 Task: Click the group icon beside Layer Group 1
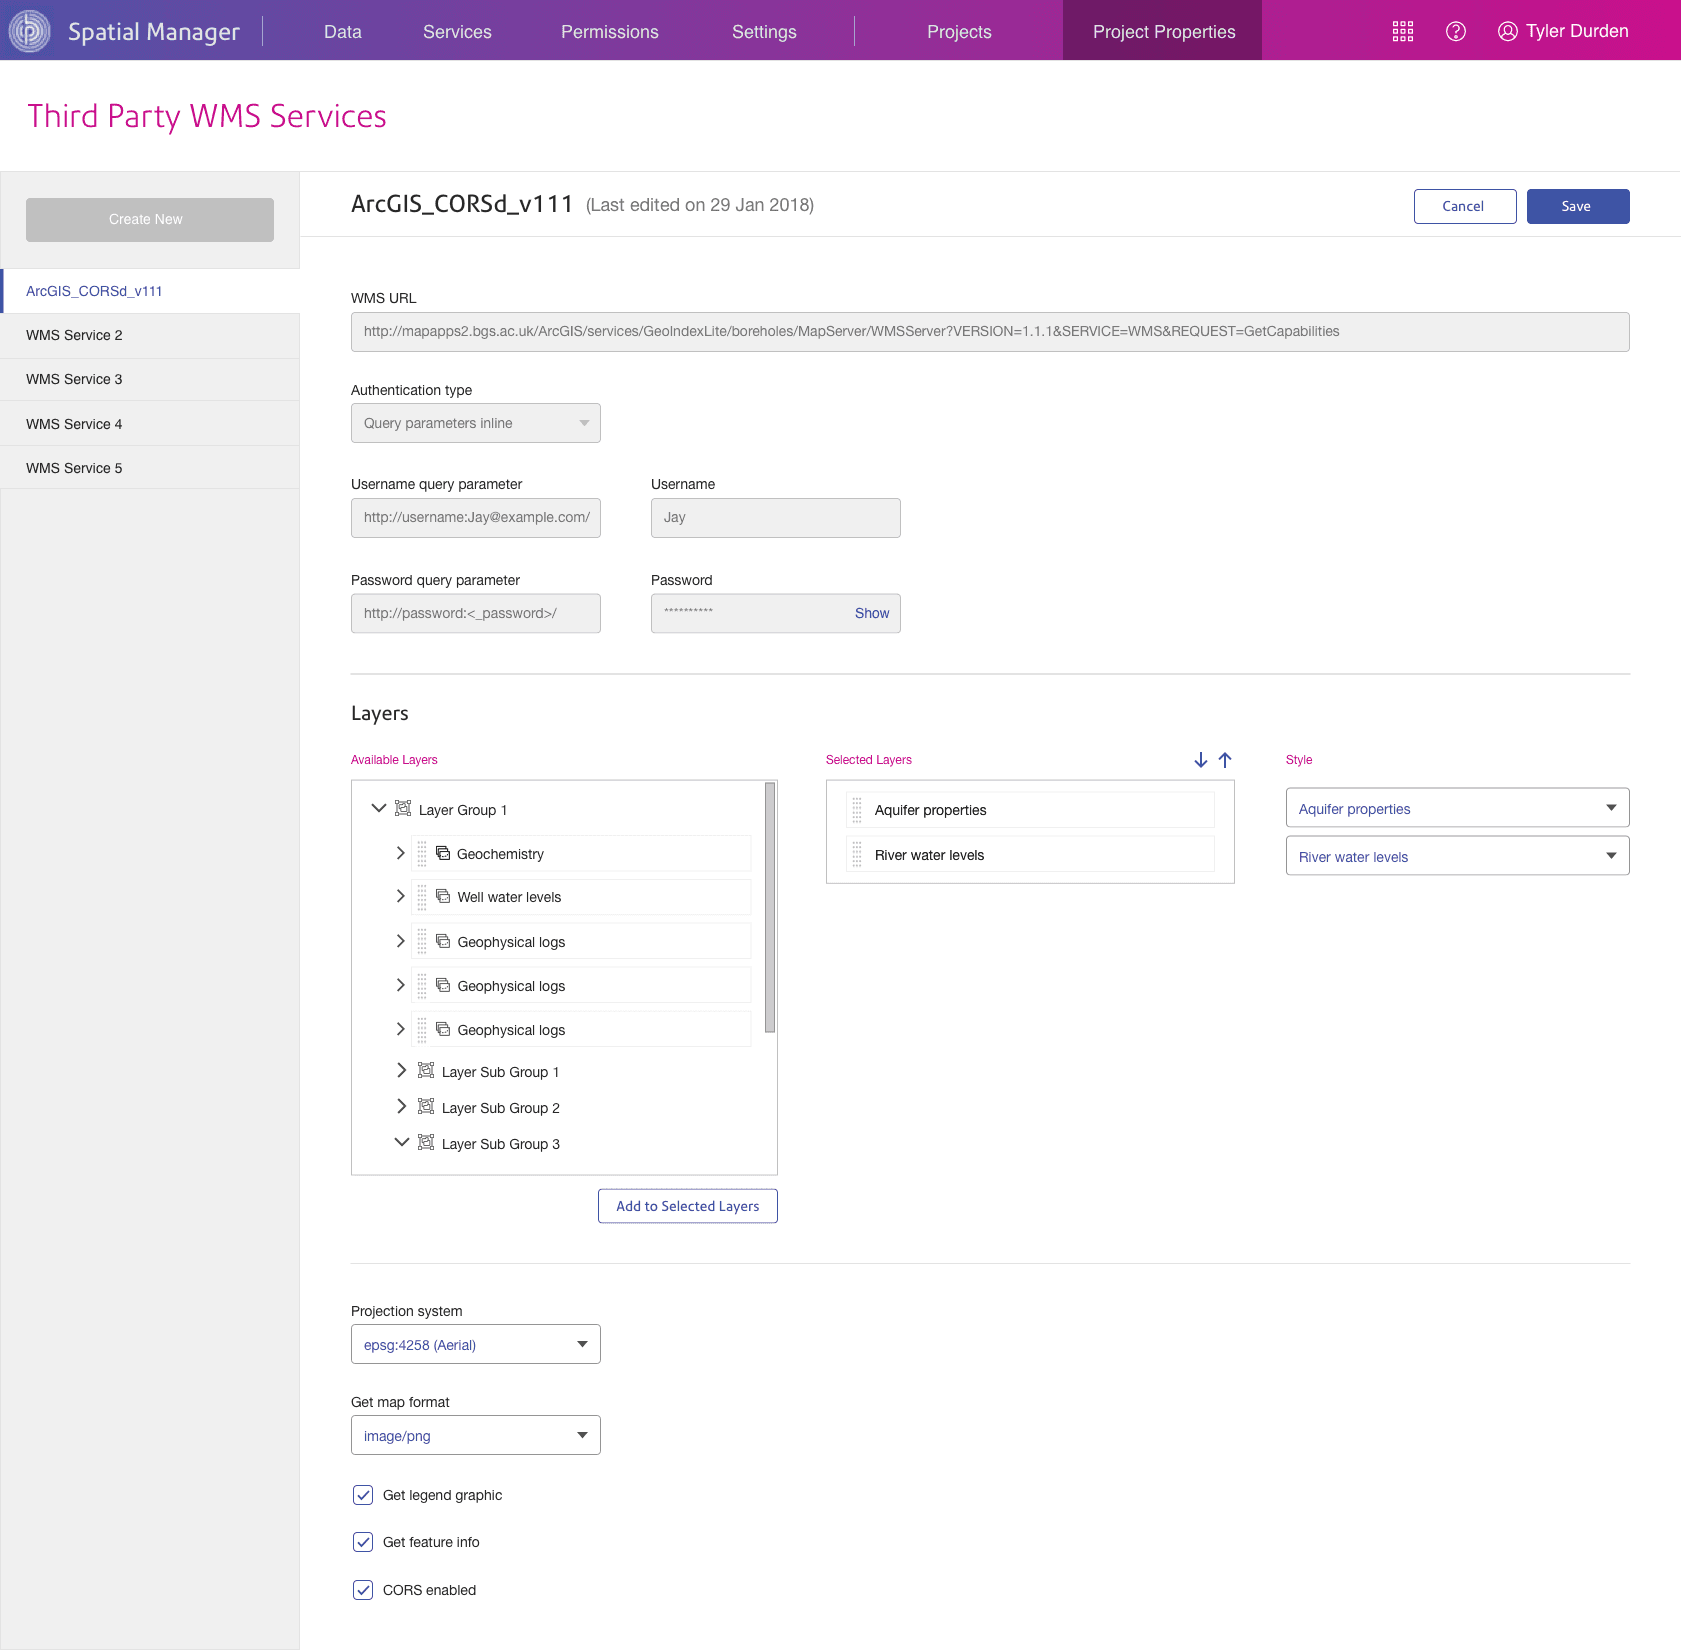(403, 808)
